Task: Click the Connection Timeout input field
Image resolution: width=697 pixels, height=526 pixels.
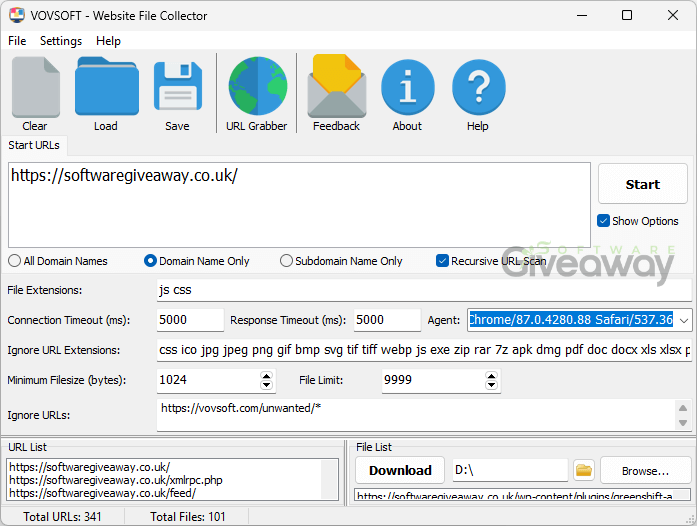Action: [190, 320]
